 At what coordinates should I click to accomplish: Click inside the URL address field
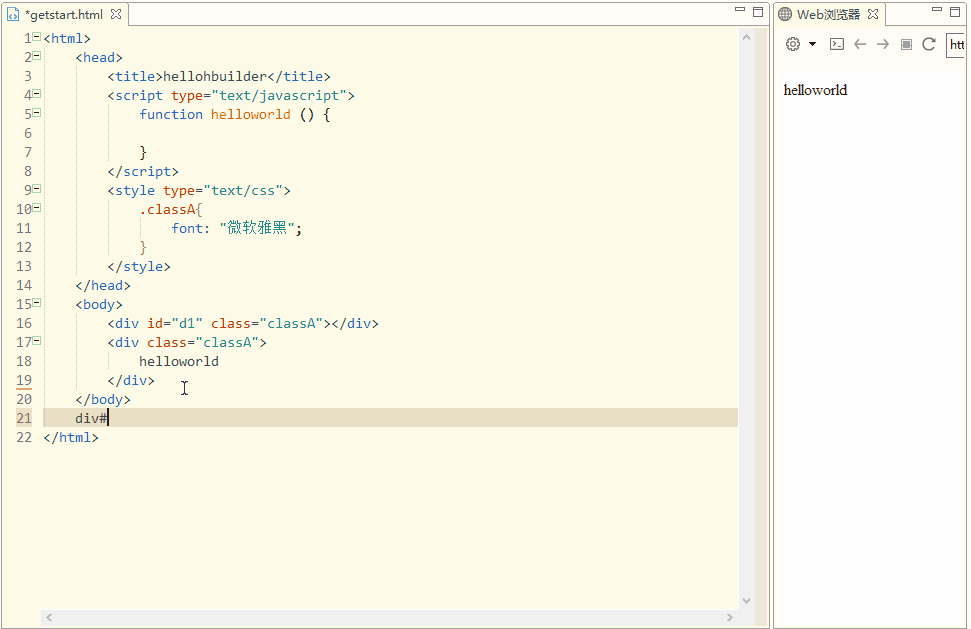coord(959,44)
